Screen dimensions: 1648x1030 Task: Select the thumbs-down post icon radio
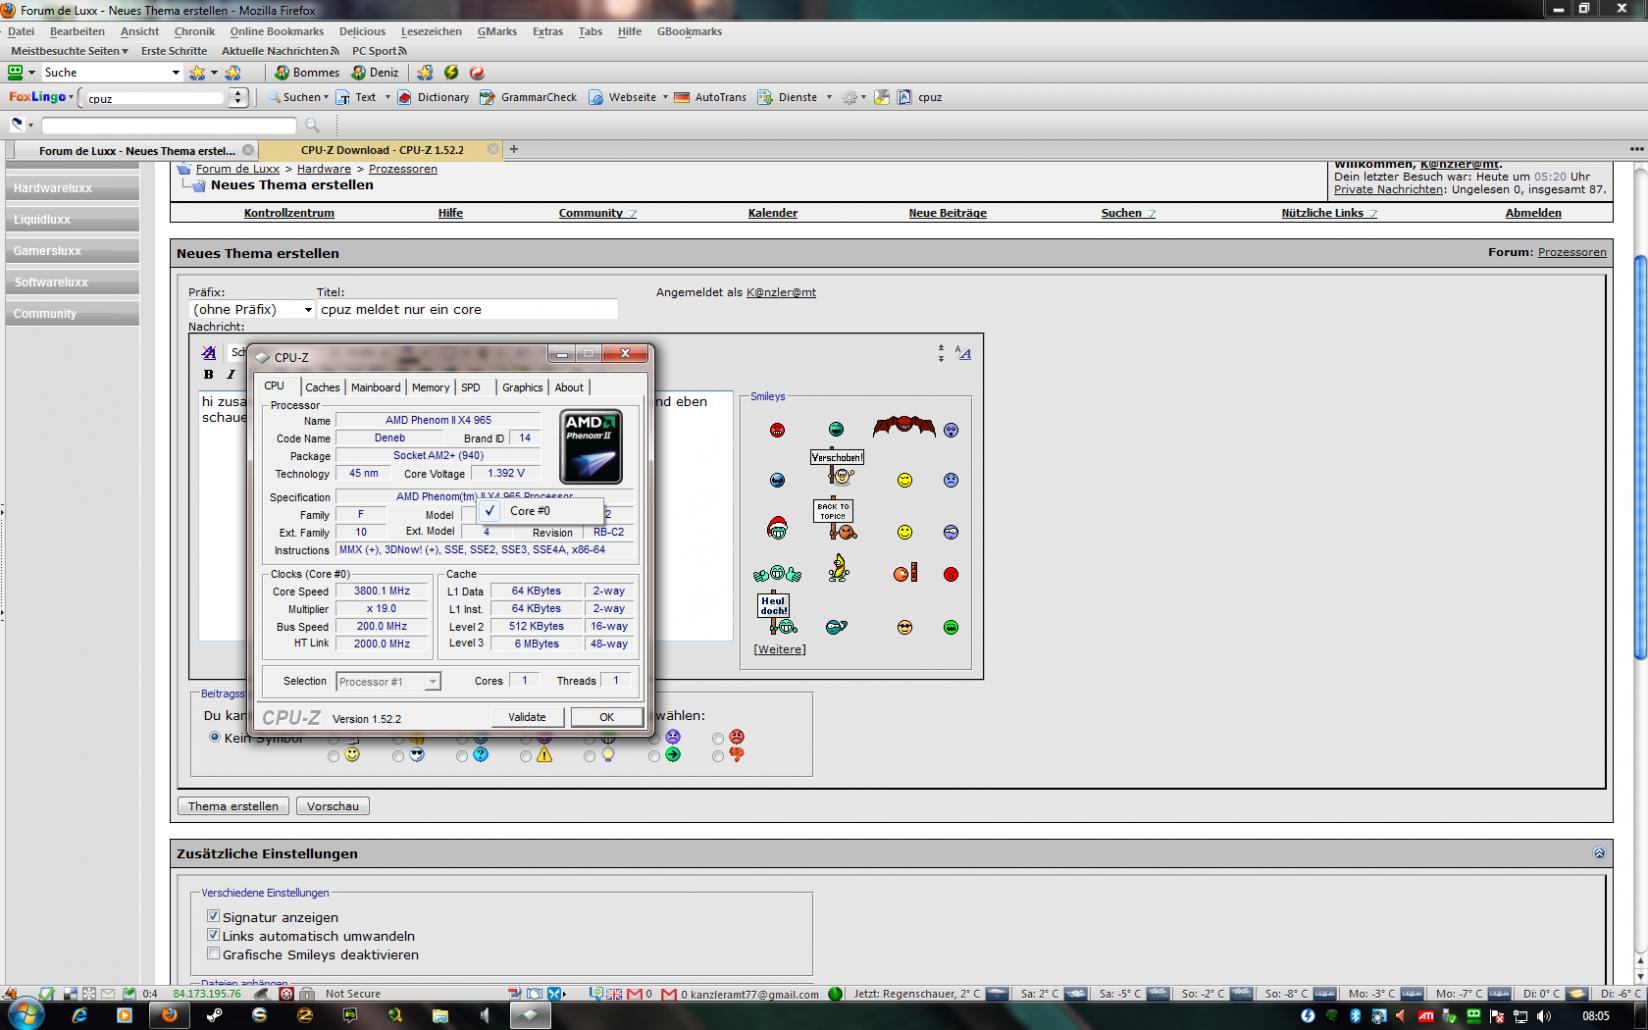pos(718,756)
